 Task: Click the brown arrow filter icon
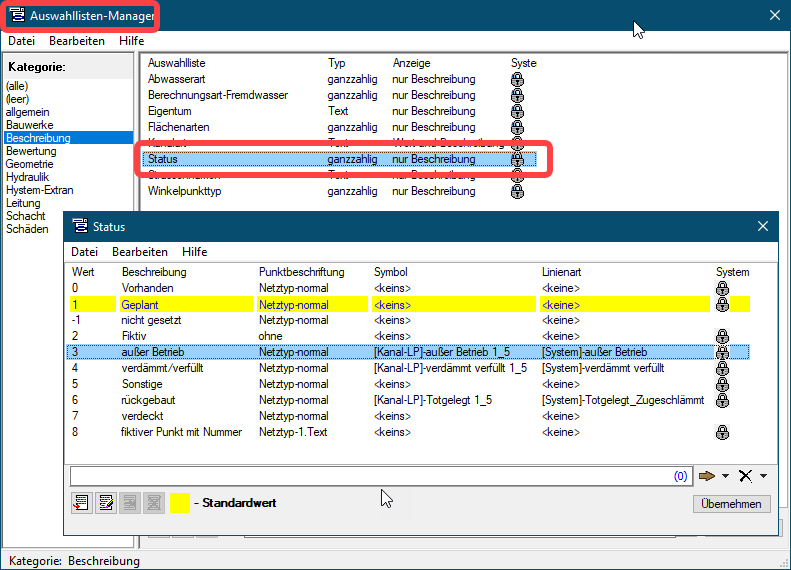tap(707, 476)
